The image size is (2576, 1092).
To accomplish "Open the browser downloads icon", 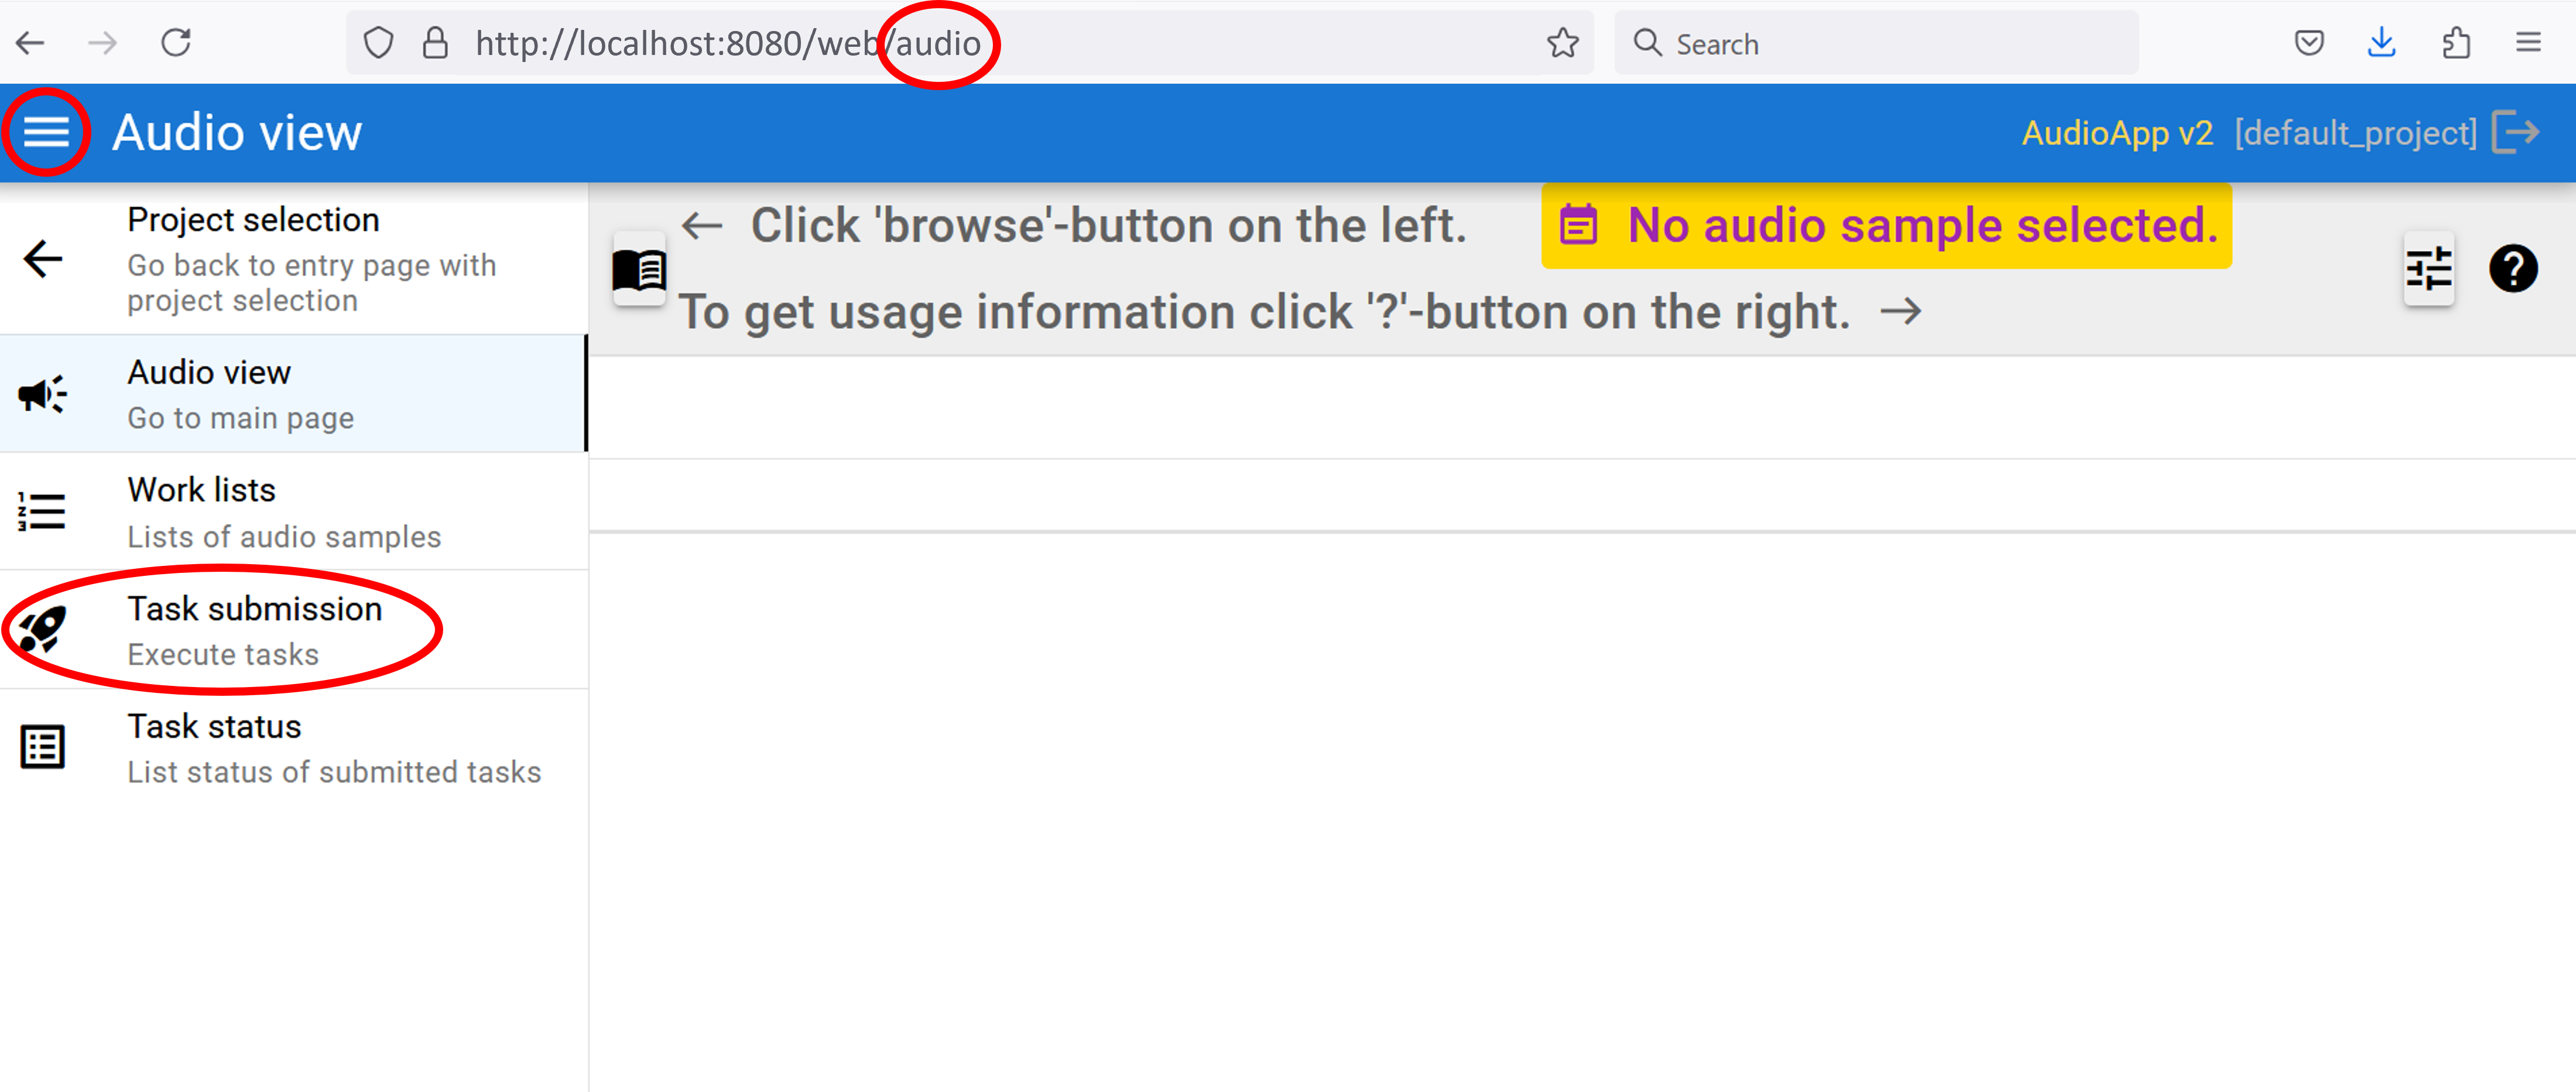I will pos(2382,43).
